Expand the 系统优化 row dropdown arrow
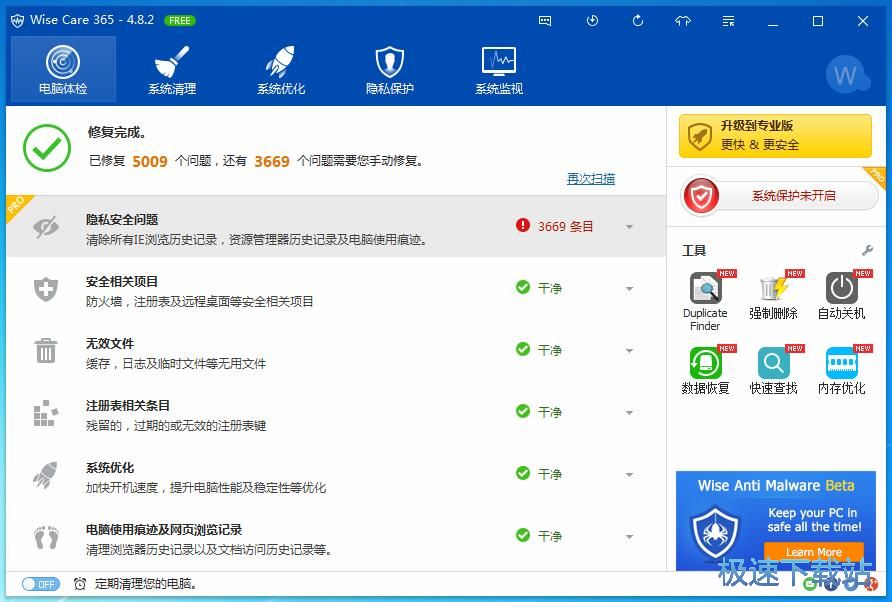This screenshot has height=602, width=892. (629, 475)
